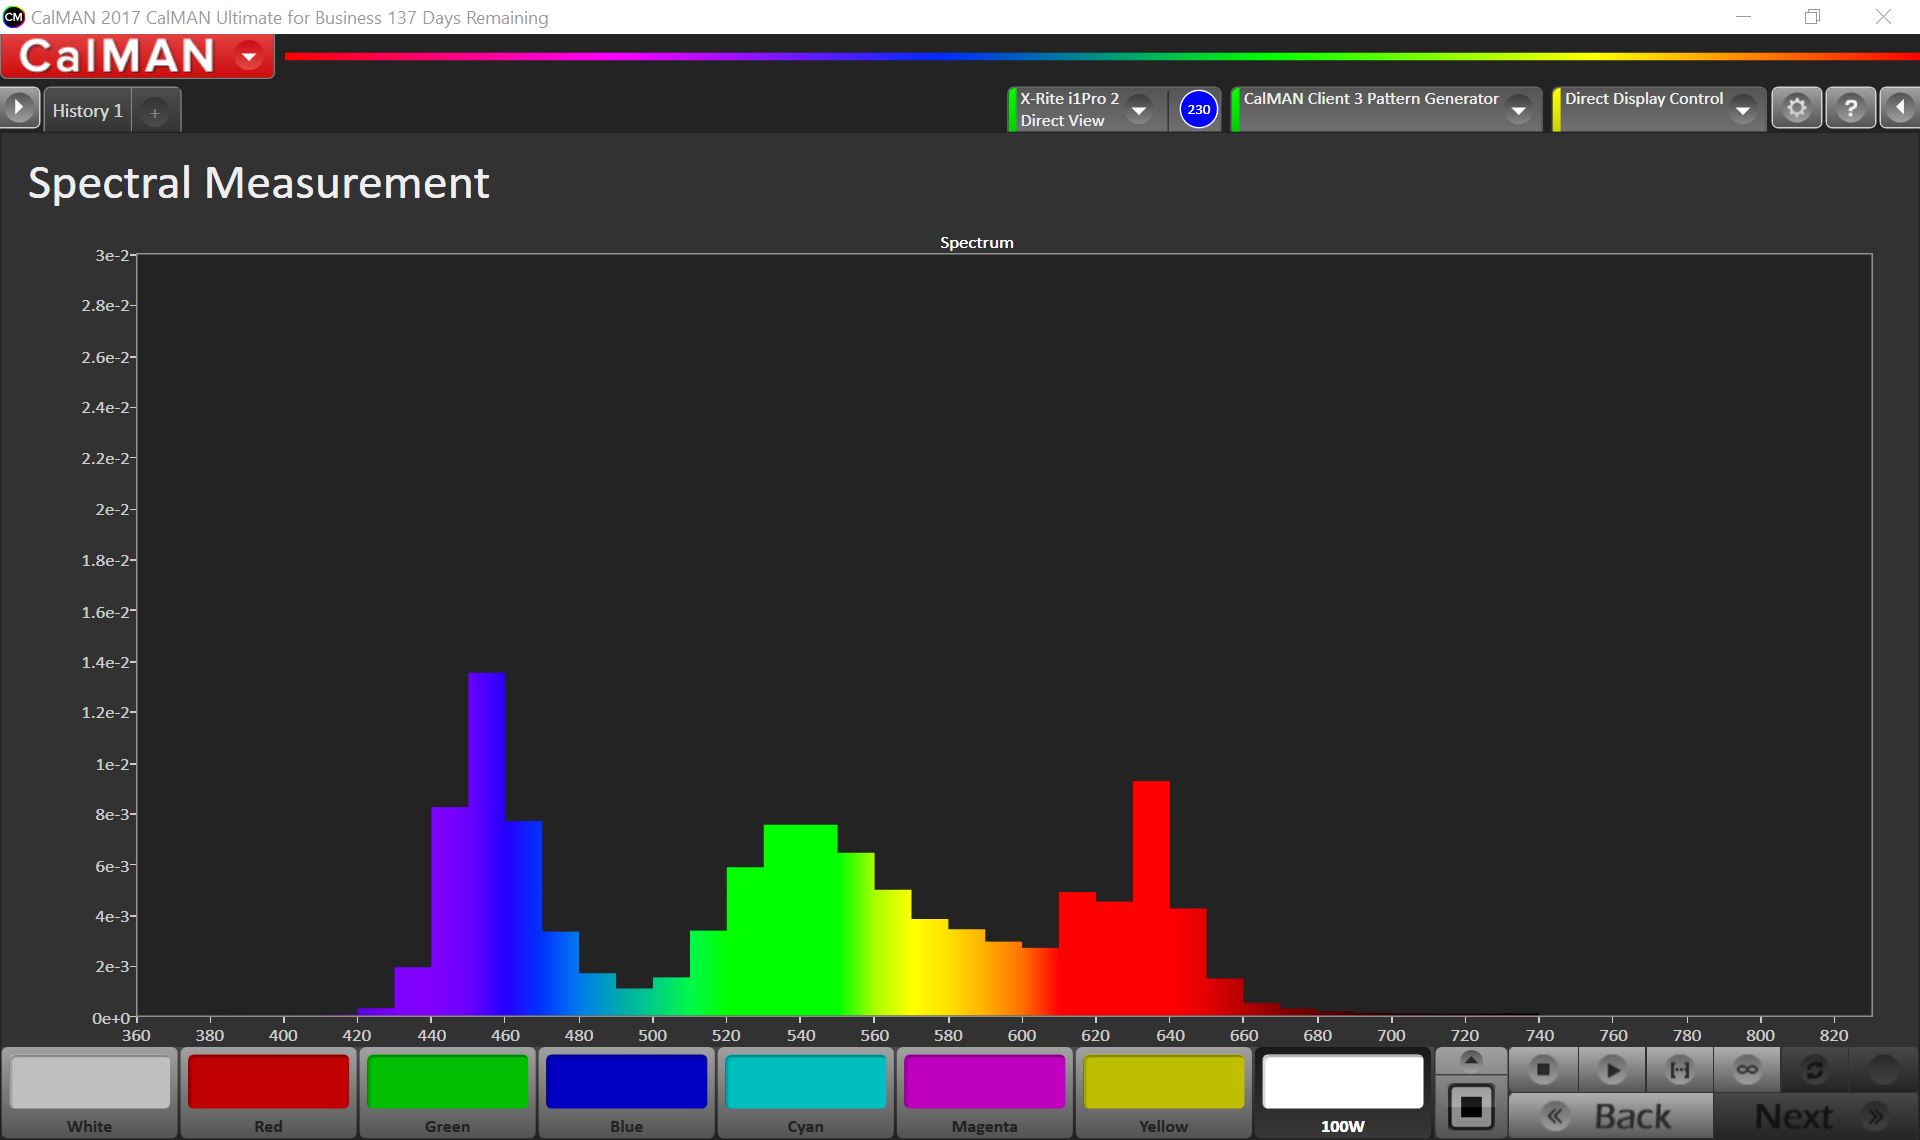The height and width of the screenshot is (1140, 1920).
Task: Open help with question mark icon
Action: tap(1850, 108)
